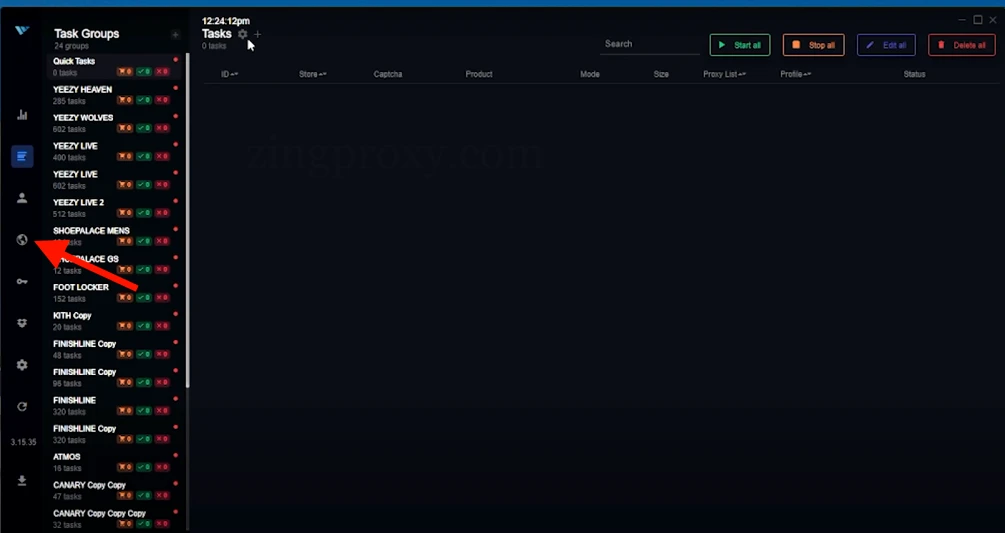This screenshot has height=533, width=1005.
Task: Click the Captcha column header
Action: (388, 74)
